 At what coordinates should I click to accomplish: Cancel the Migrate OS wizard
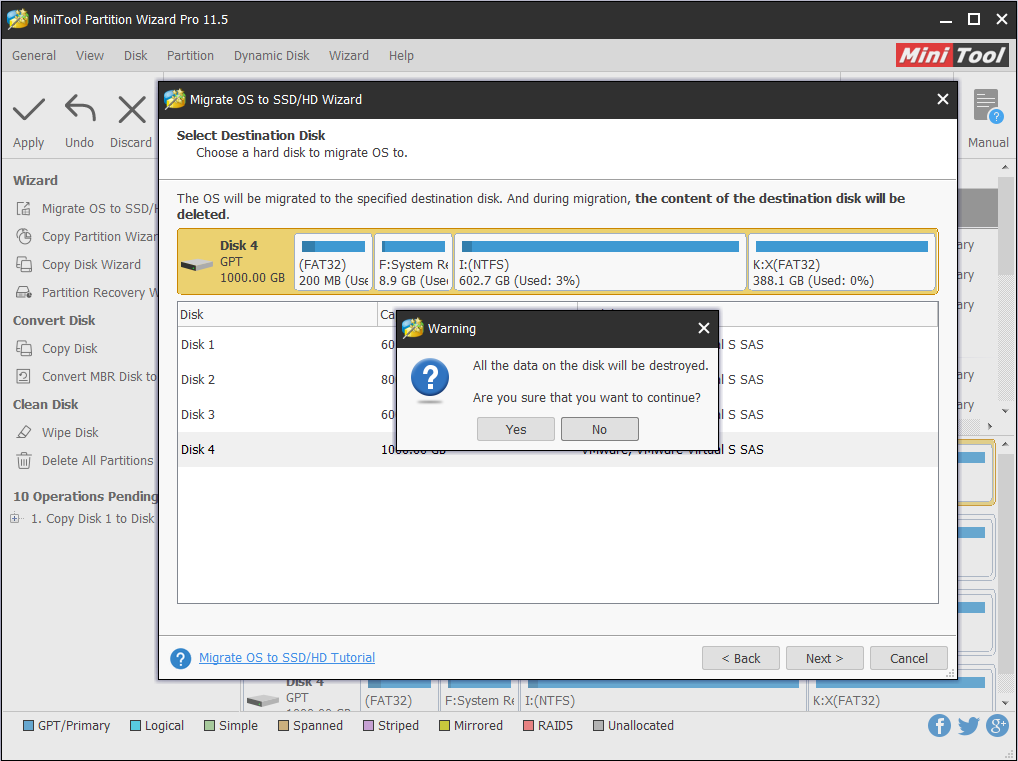coord(909,658)
